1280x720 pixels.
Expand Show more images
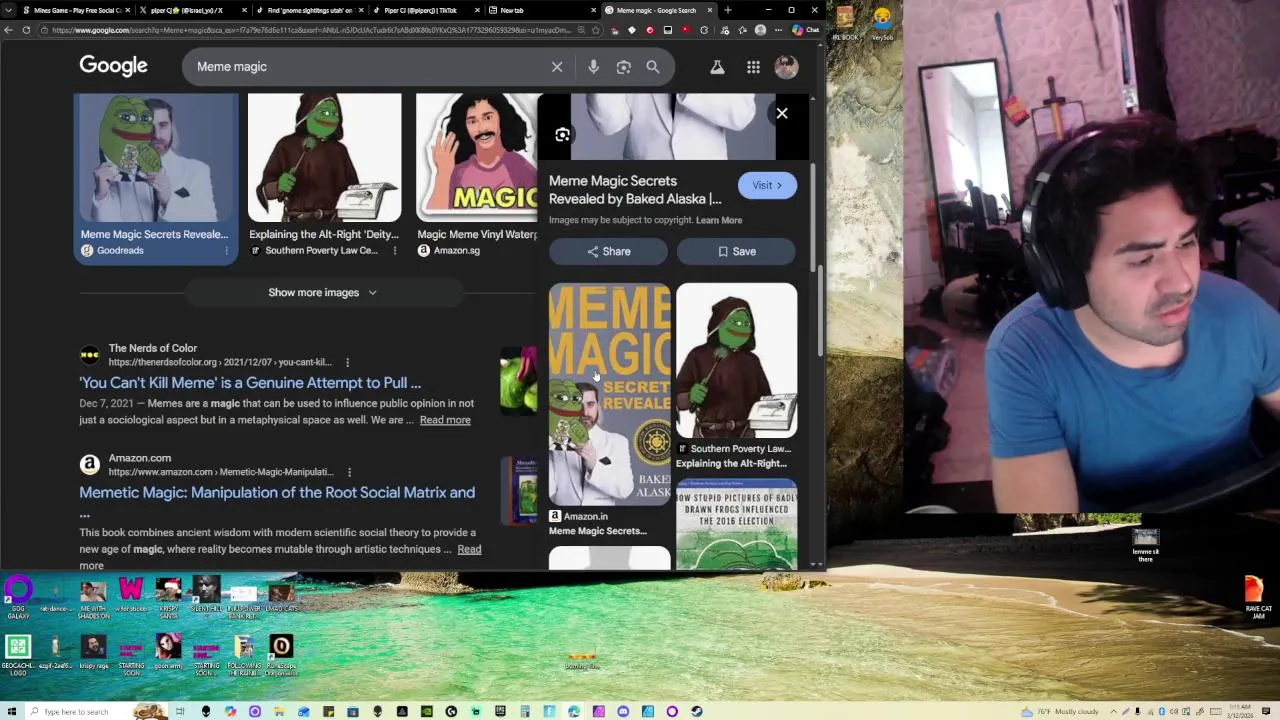[x=322, y=292]
